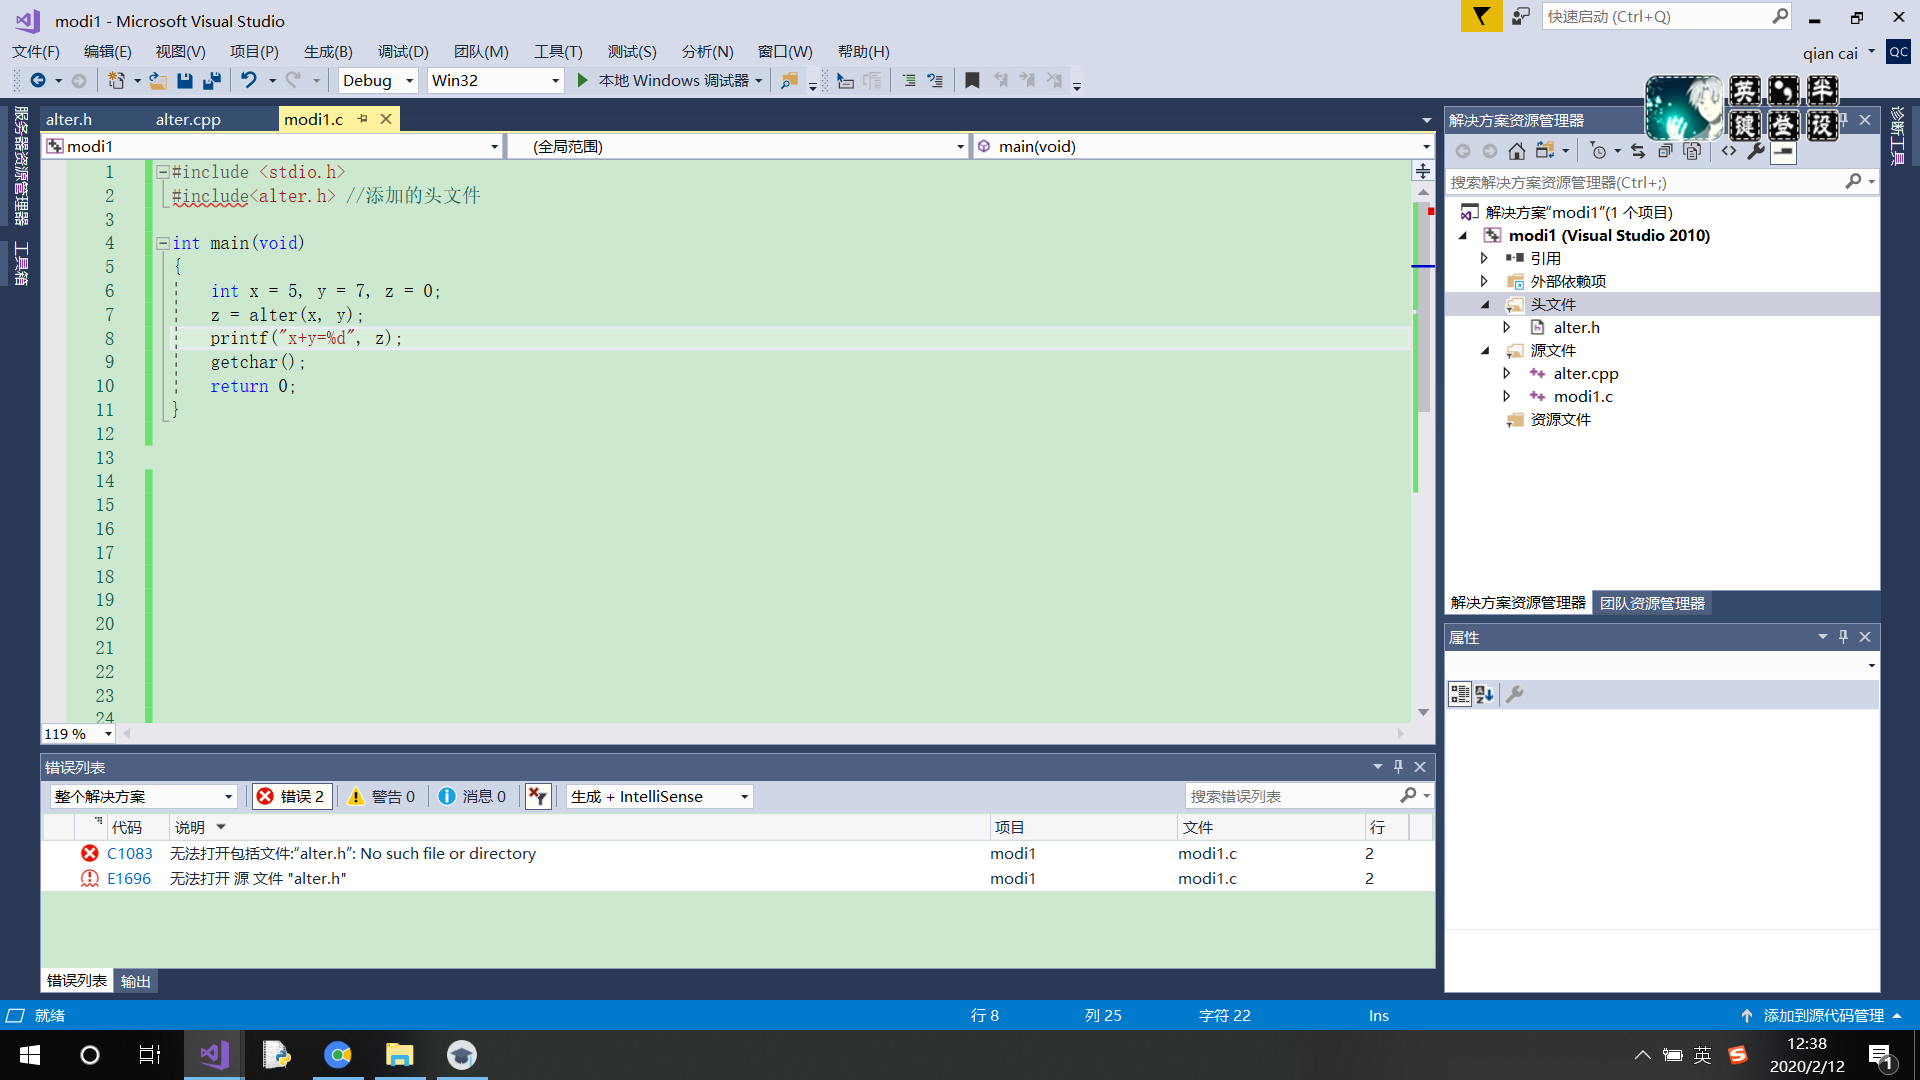Open the 调试(D) menu
The image size is (1920, 1080).
[403, 52]
